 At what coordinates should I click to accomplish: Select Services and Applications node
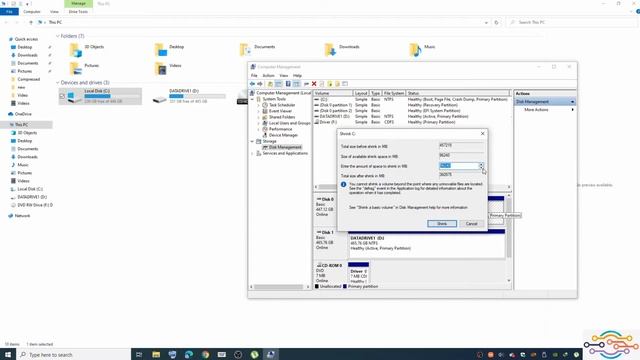tap(285, 153)
